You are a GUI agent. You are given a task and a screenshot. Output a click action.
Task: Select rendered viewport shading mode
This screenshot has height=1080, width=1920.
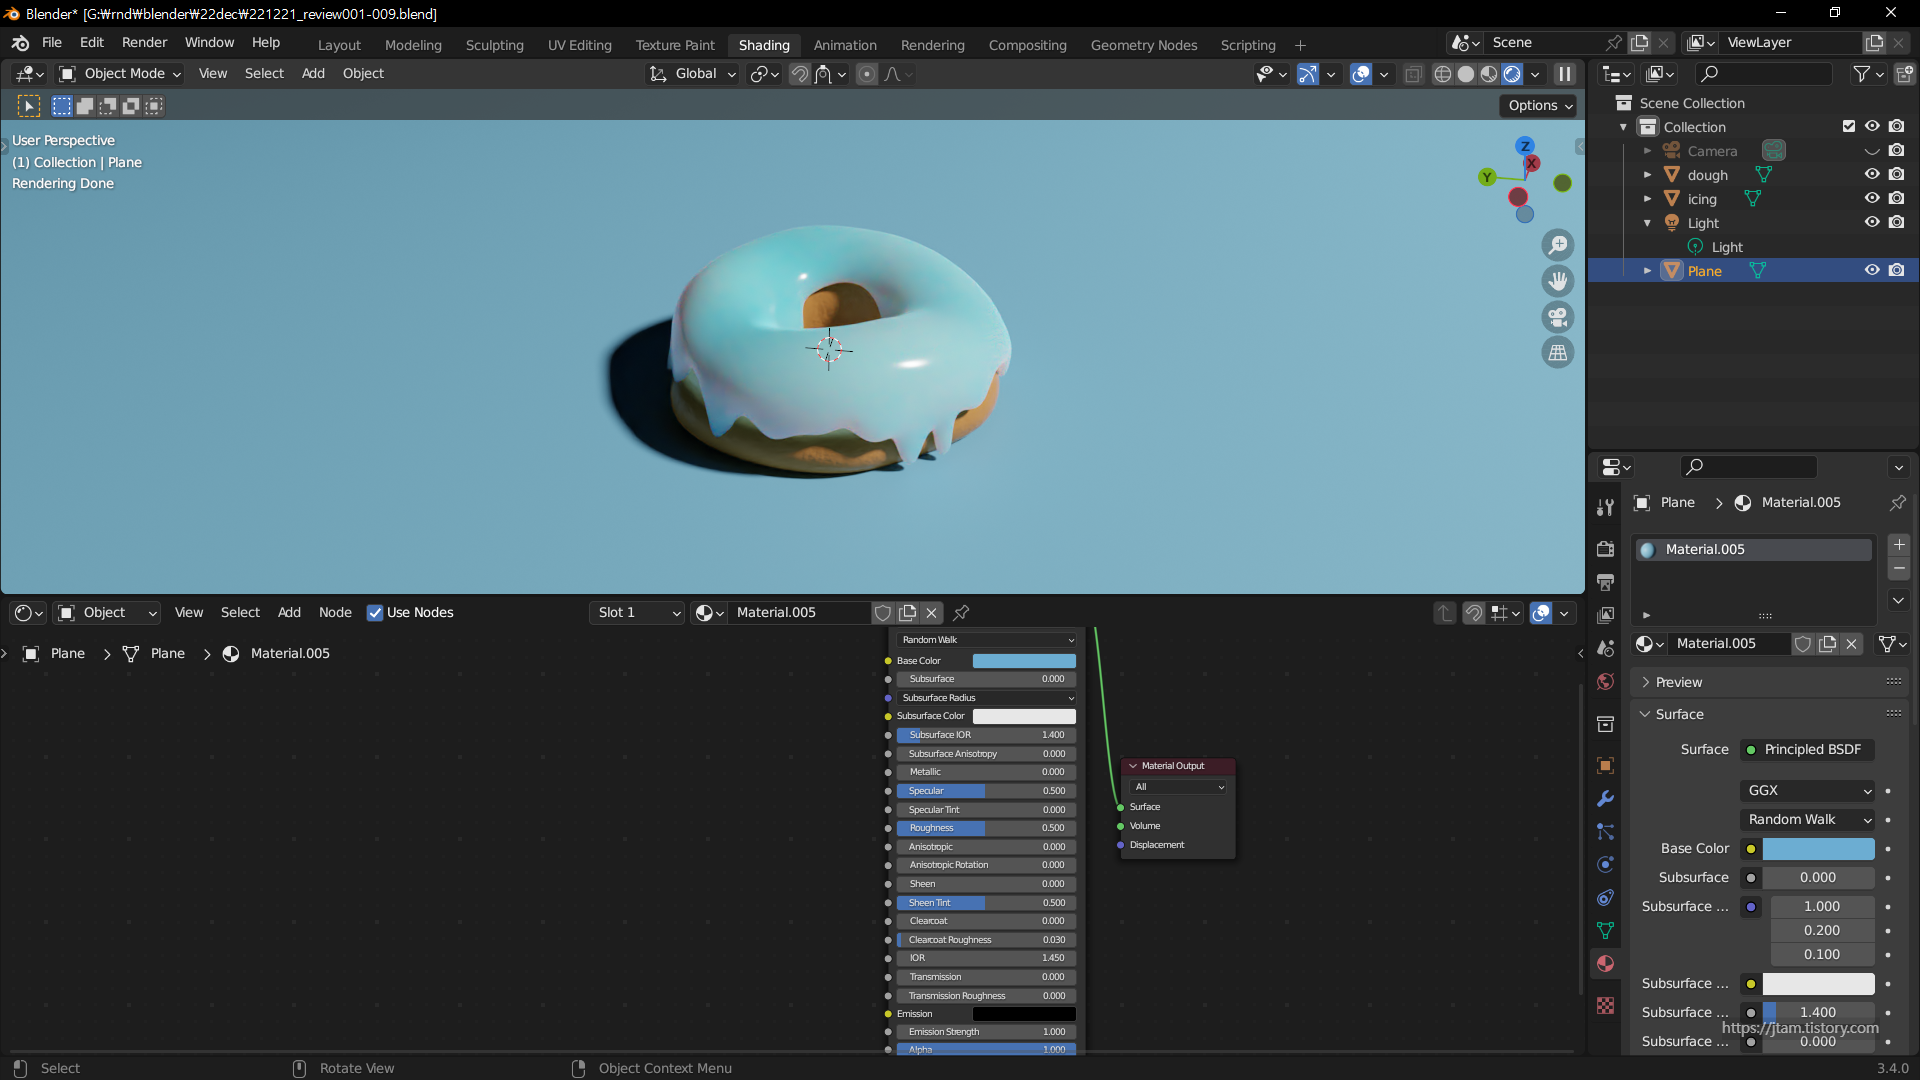1512,74
